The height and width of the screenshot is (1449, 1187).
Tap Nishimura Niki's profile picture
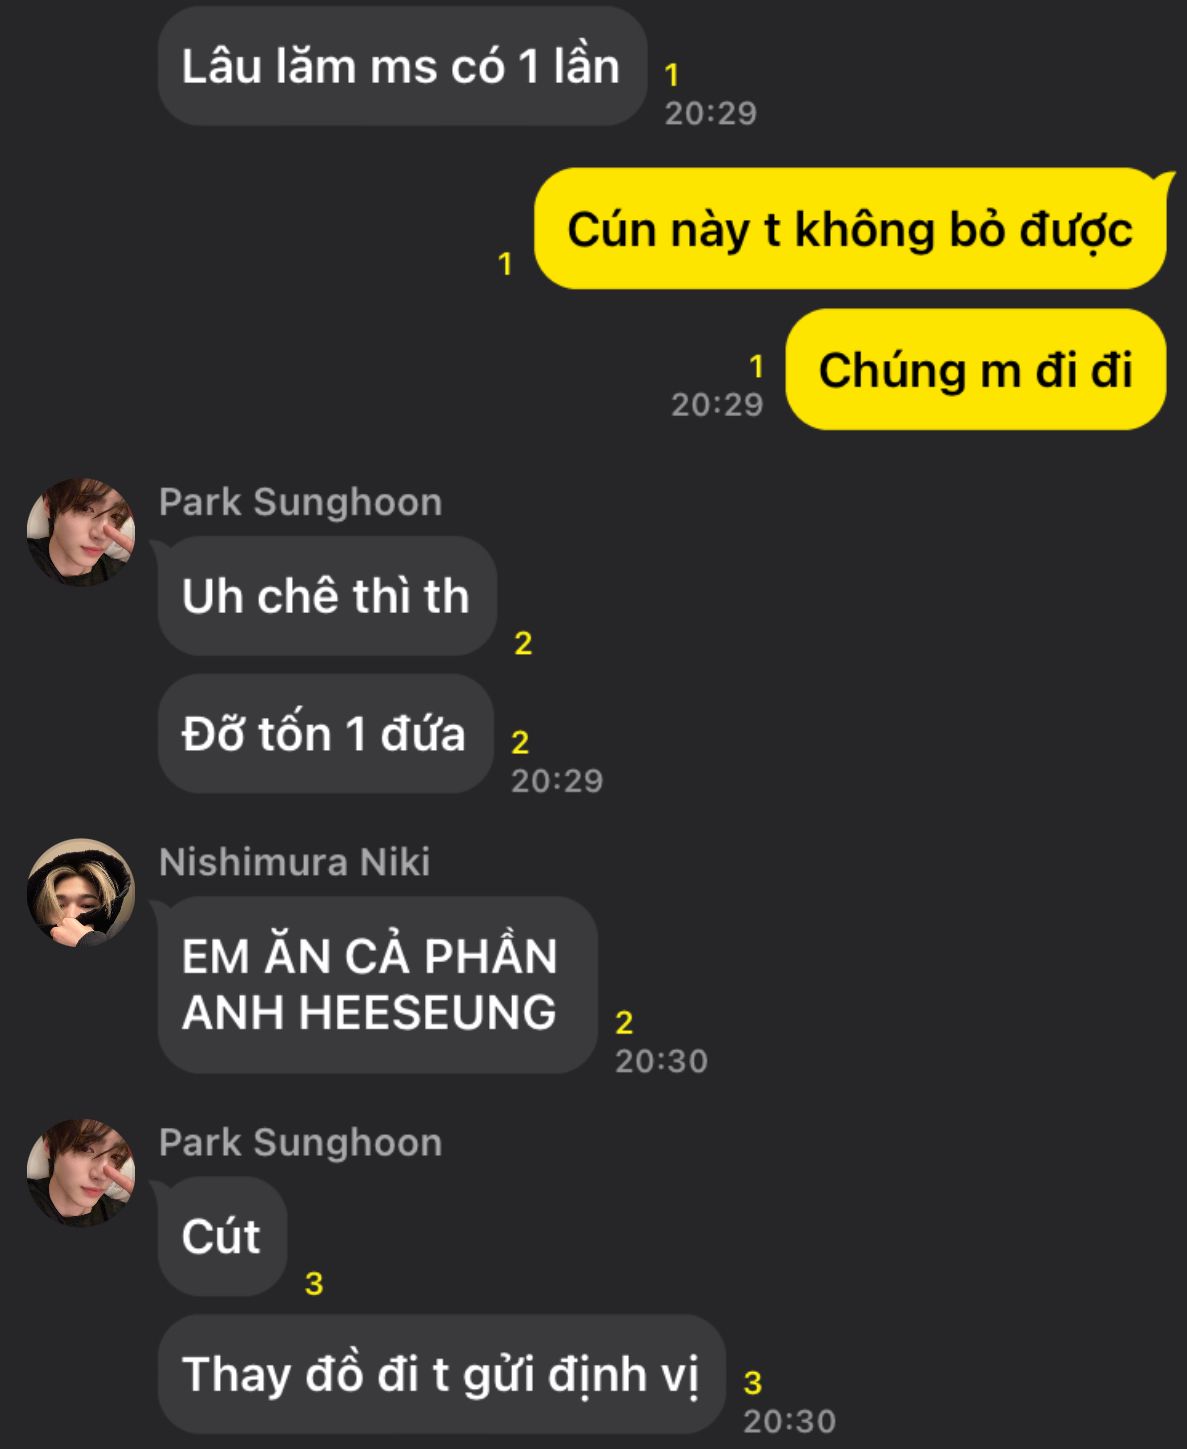[x=81, y=893]
